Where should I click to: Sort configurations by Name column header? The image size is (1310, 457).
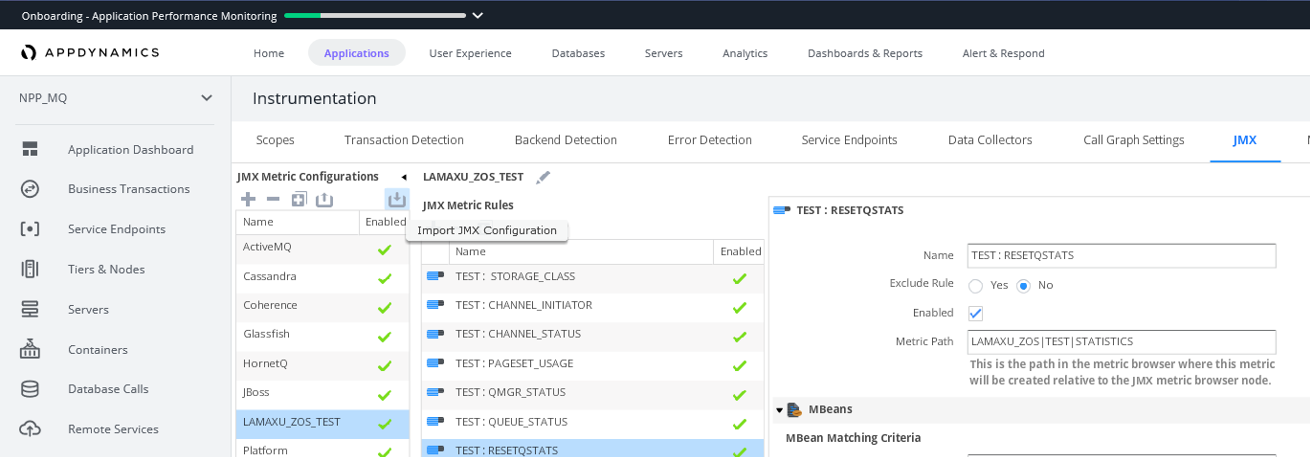[x=297, y=222]
